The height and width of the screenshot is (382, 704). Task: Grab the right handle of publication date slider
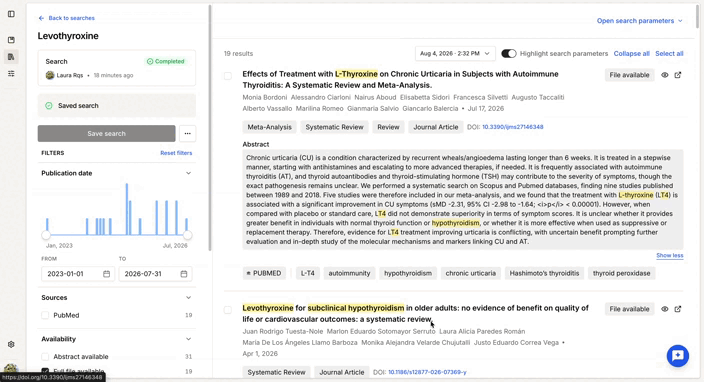[x=188, y=235]
